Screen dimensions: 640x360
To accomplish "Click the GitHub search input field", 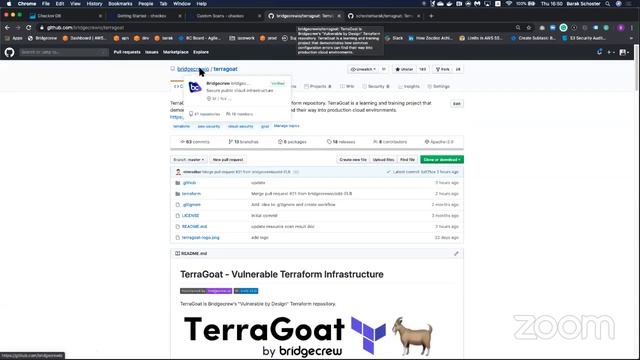I will pyautogui.click(x=63, y=52).
